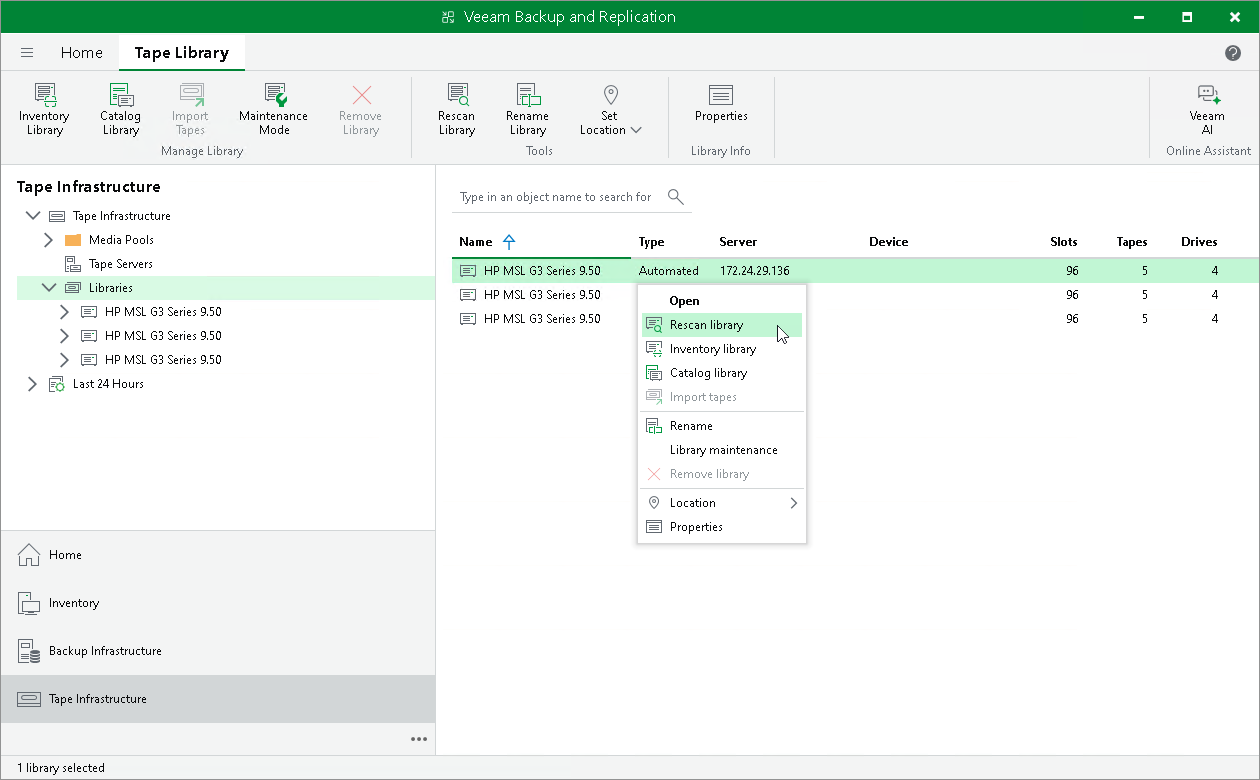Sort the list by the Drives column
1260x780 pixels.
[1199, 242]
